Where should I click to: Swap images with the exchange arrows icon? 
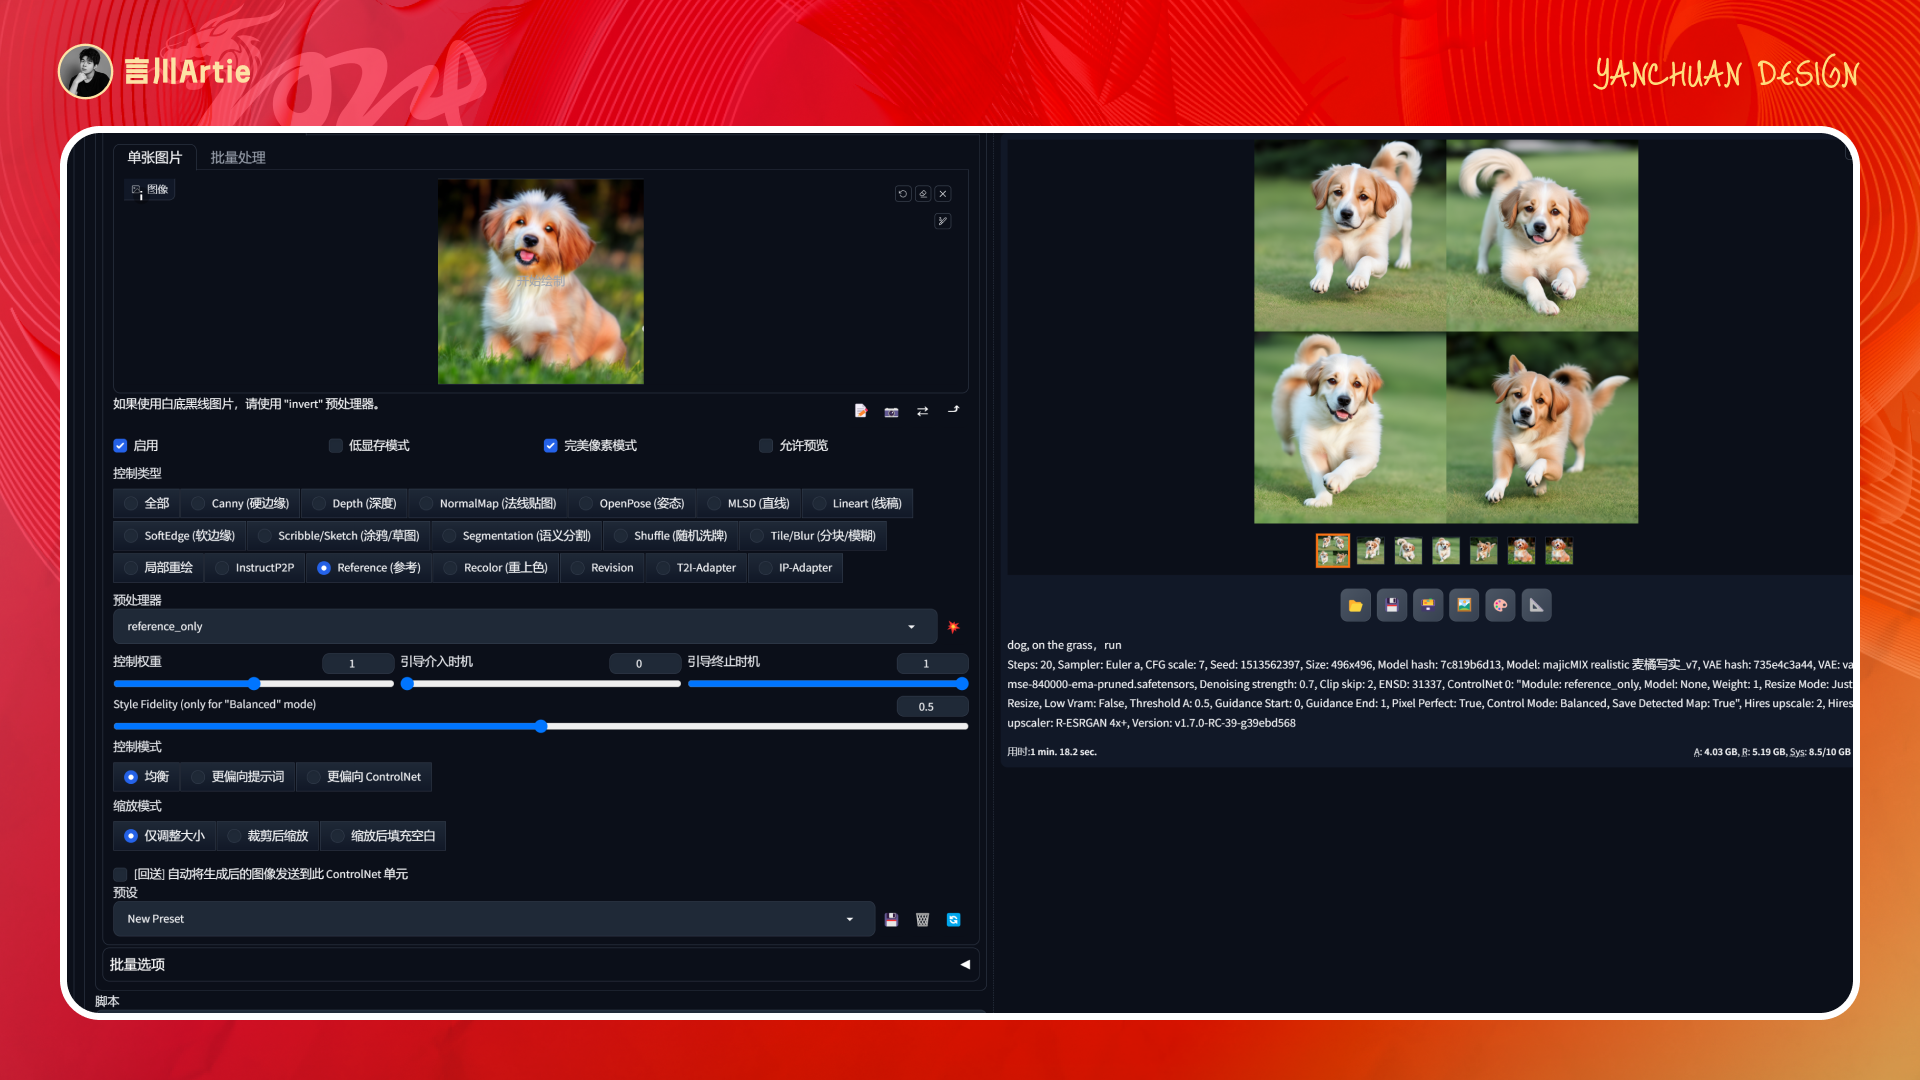pos(922,411)
